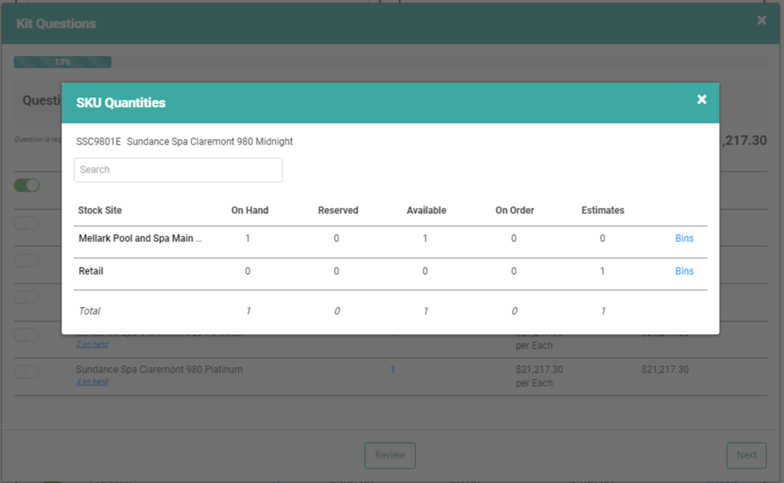Click the On Hand column header
784x483 pixels.
pos(249,211)
